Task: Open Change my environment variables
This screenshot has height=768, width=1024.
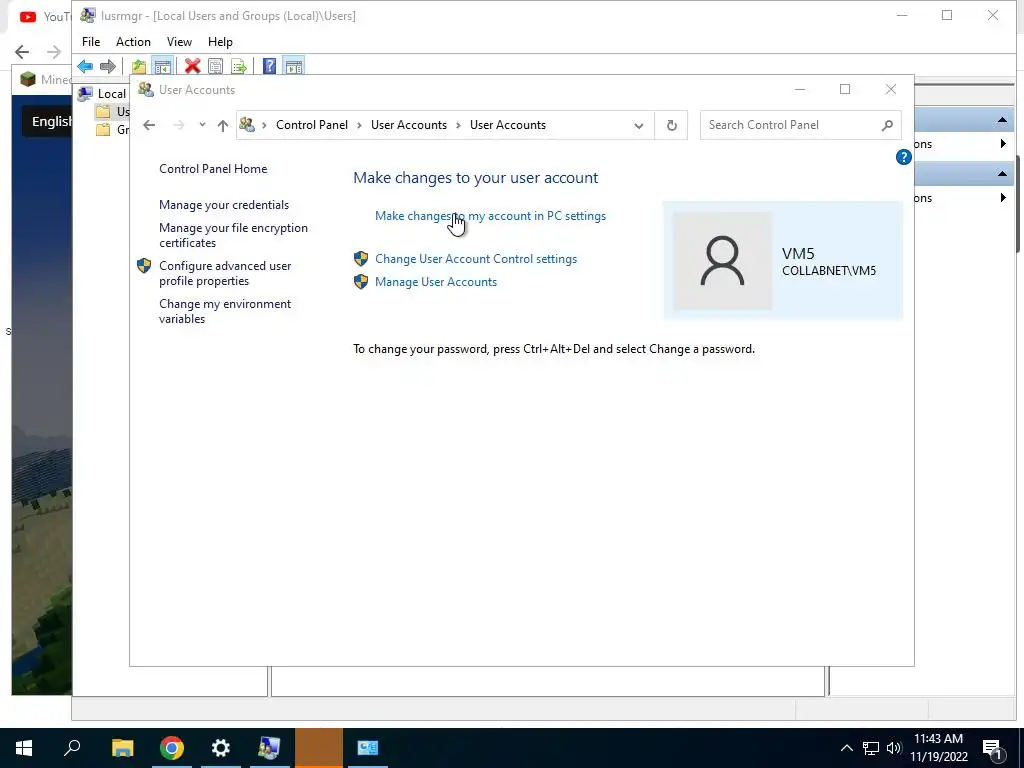Action: coord(225,311)
